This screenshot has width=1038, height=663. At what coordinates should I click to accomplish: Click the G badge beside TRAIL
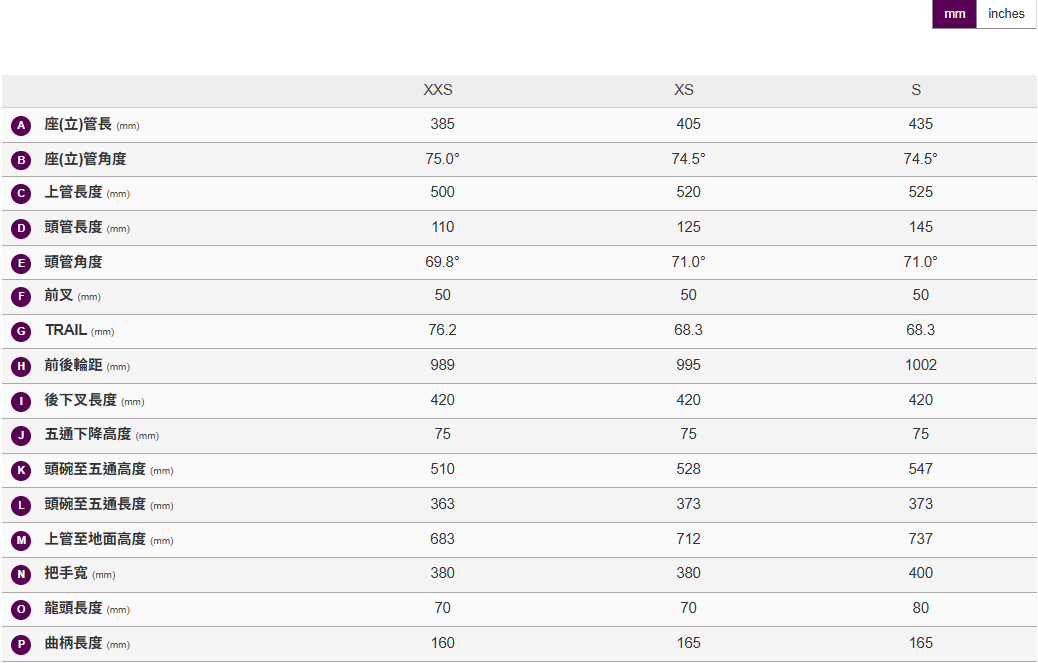[x=21, y=332]
